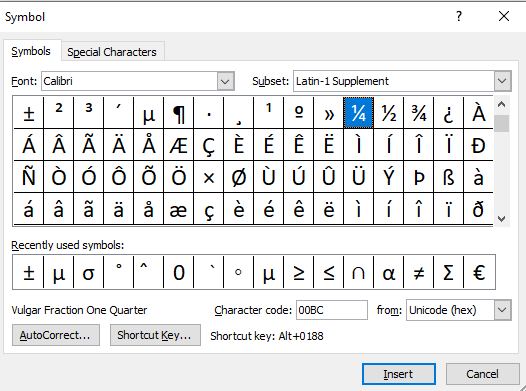Click in the Character code field
526x391 pixels.
click(x=331, y=310)
